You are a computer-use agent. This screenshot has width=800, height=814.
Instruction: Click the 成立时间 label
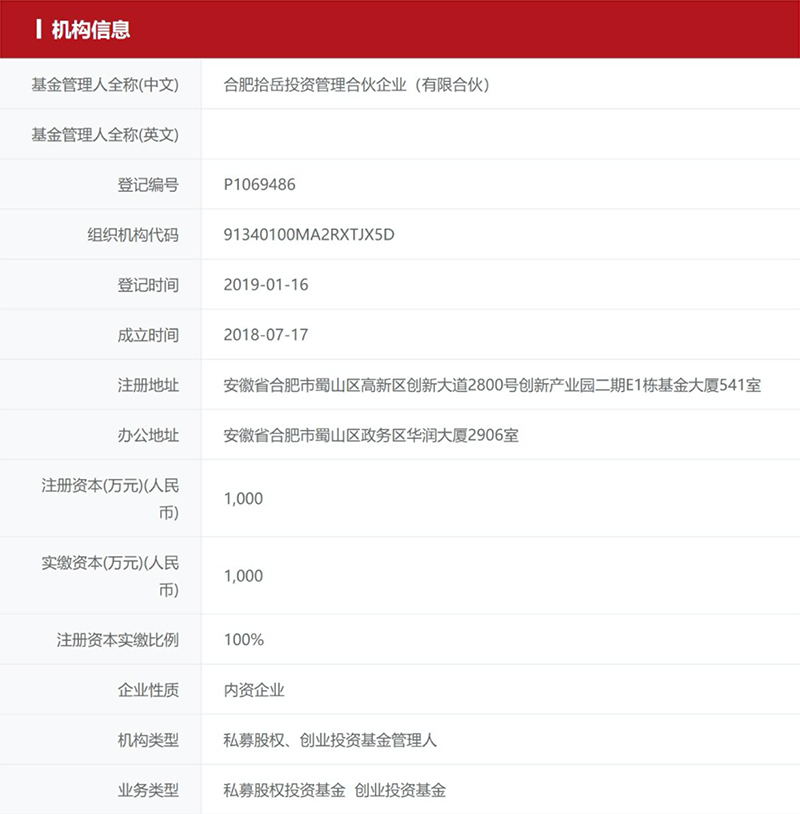tap(148, 335)
